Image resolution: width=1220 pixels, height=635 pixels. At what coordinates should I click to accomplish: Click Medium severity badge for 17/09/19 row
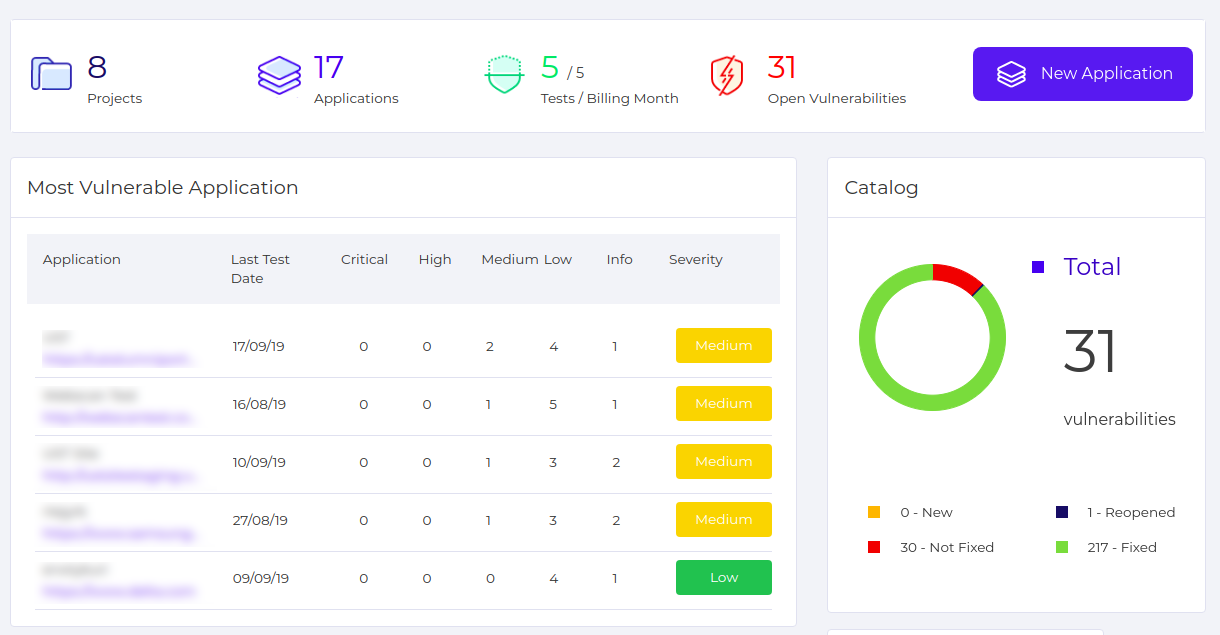click(x=723, y=346)
